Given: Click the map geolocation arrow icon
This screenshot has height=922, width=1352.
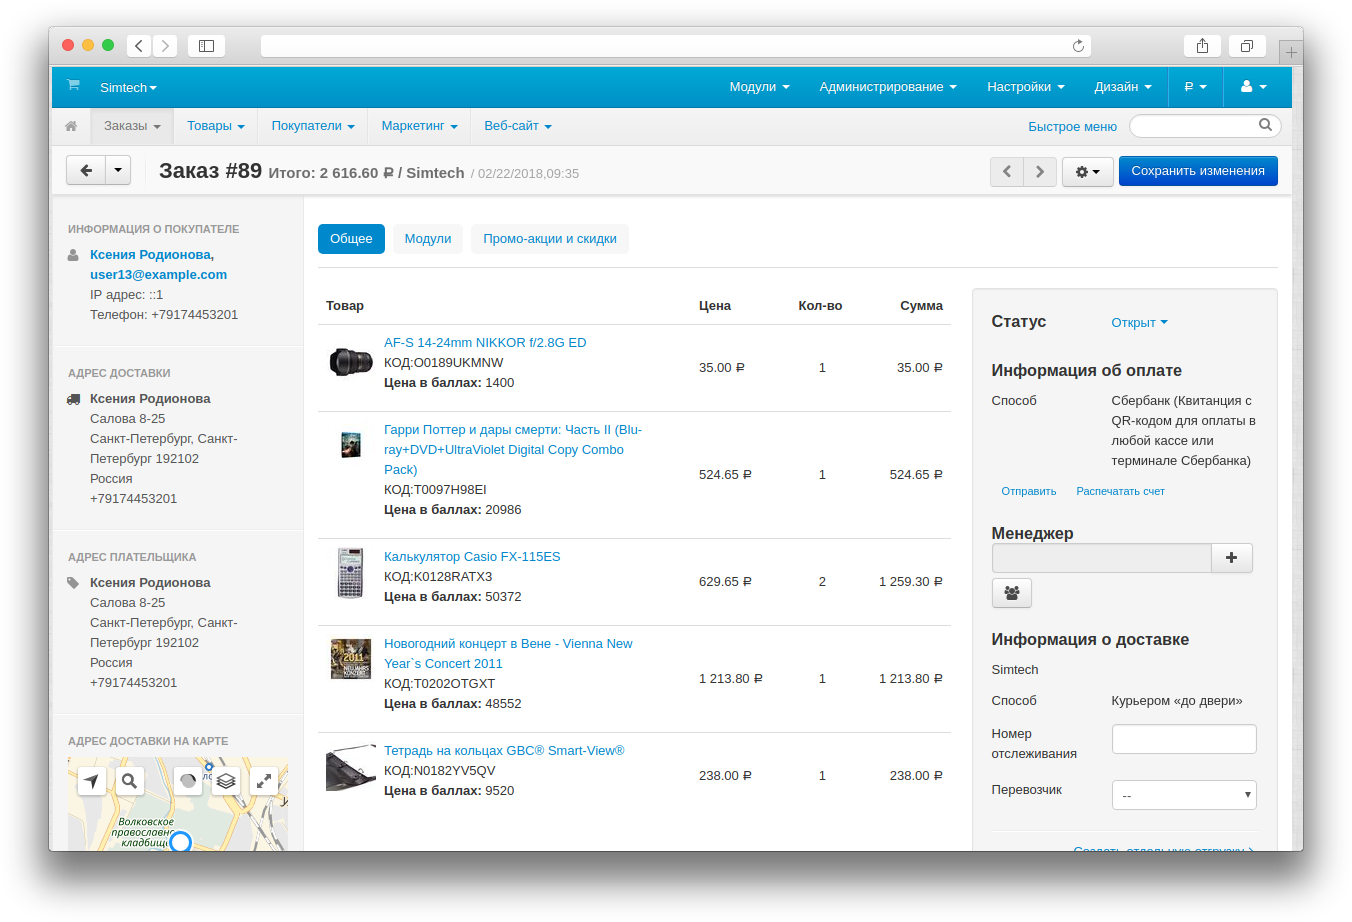Looking at the screenshot, I should tap(92, 781).
